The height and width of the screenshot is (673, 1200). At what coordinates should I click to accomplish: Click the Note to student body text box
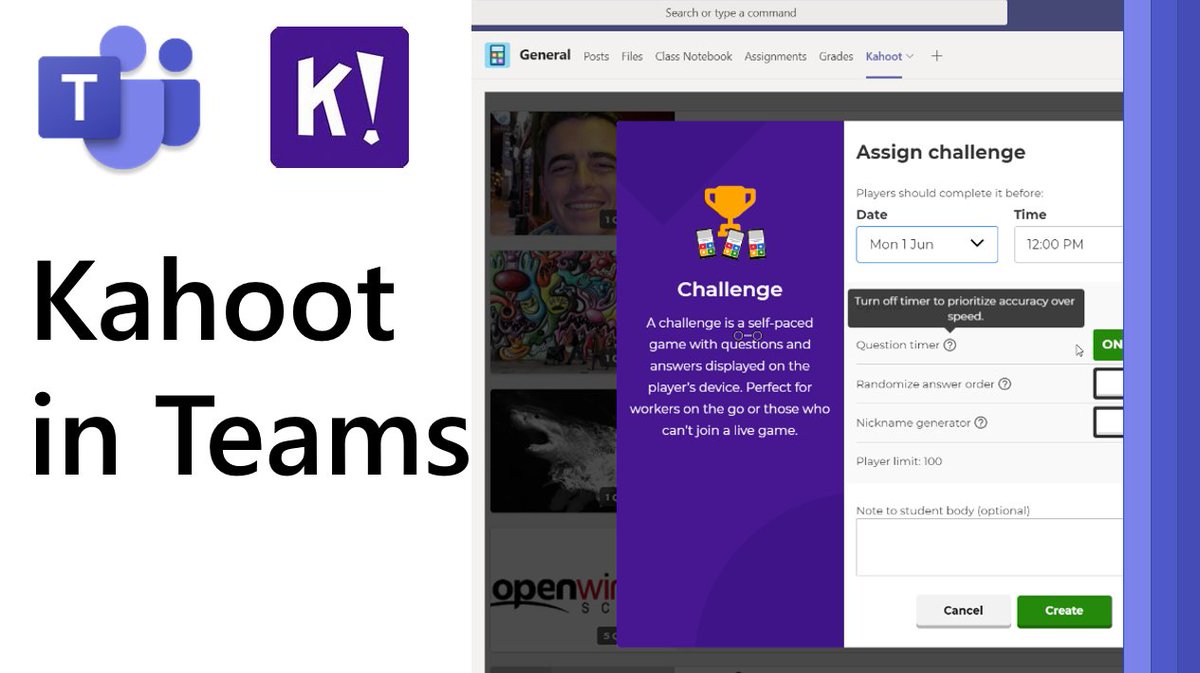point(989,547)
